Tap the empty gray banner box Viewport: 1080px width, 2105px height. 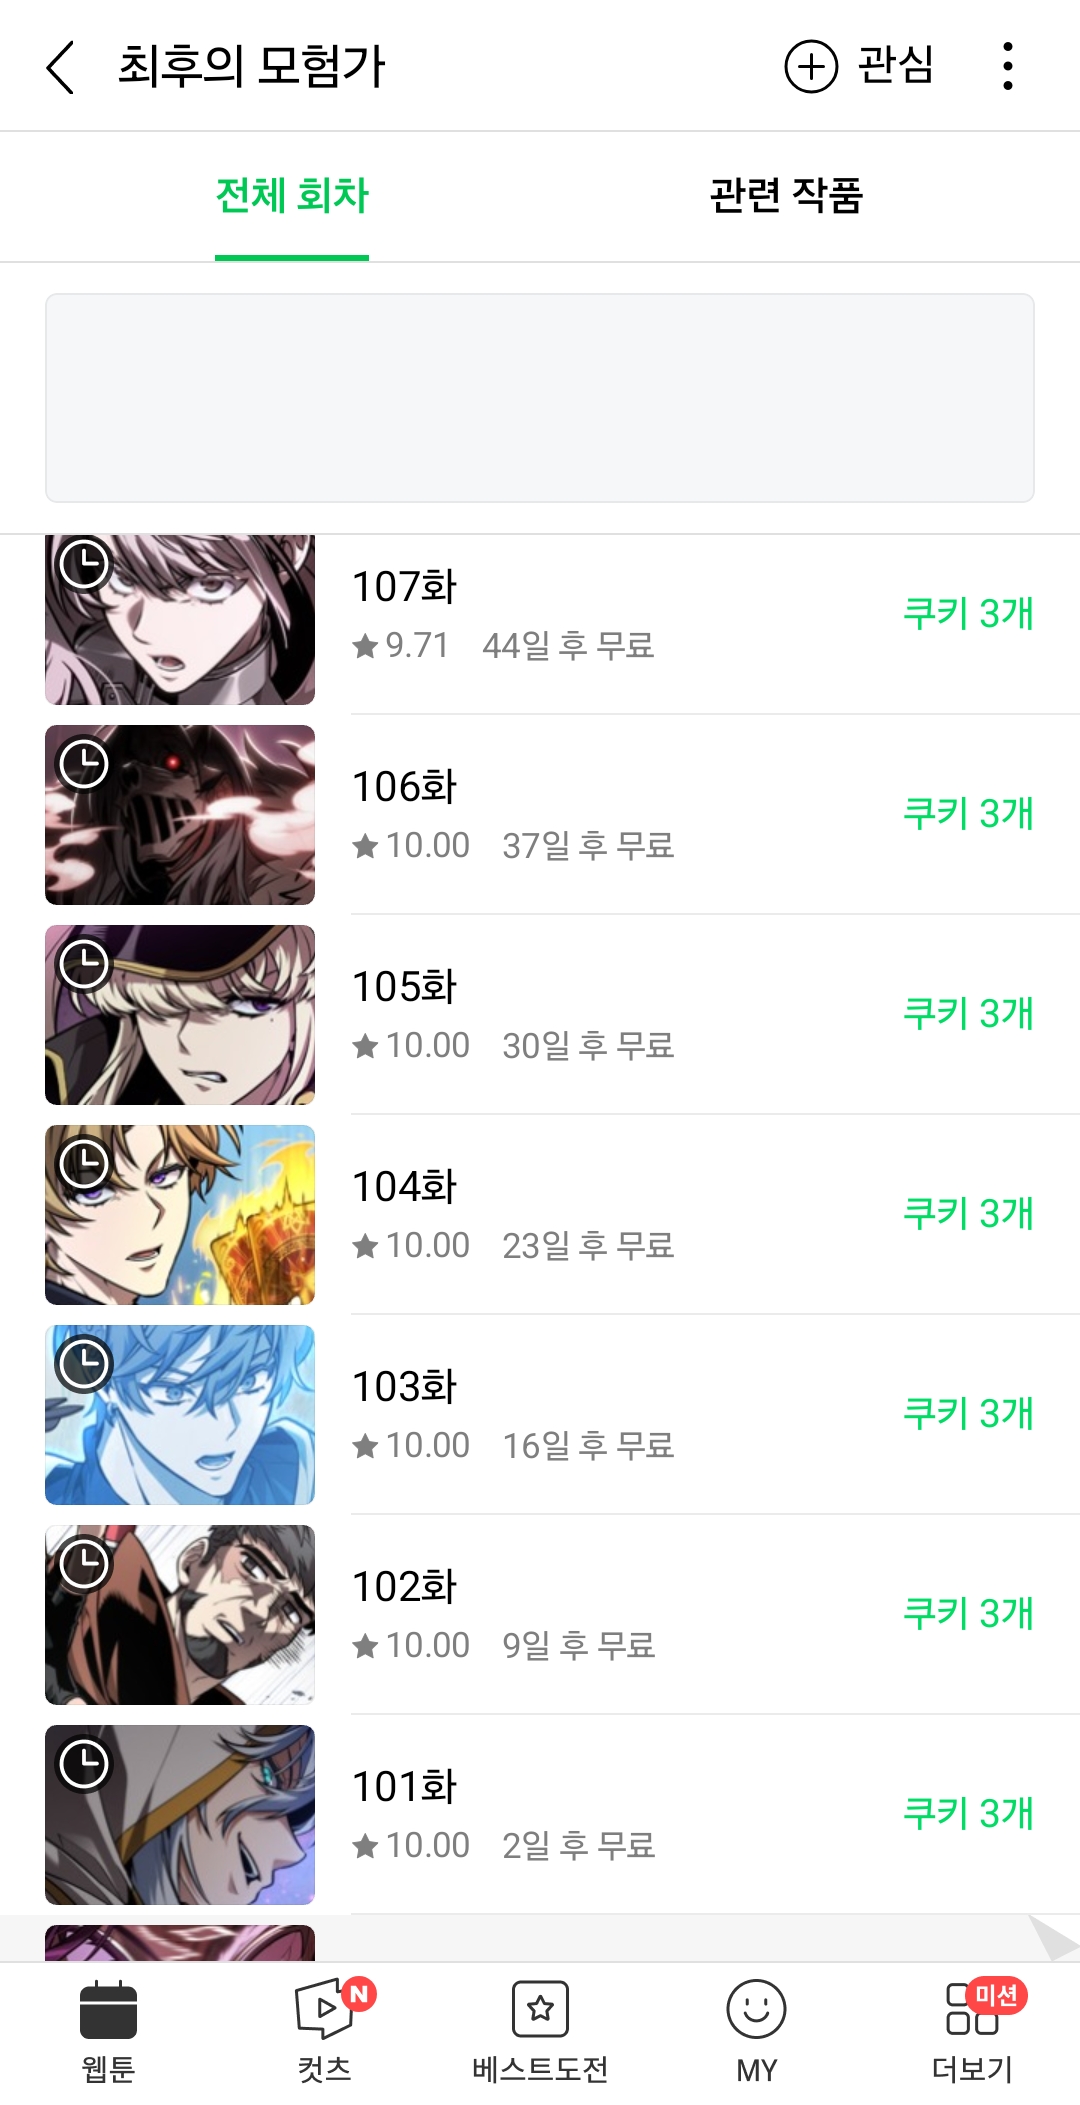[x=540, y=398]
